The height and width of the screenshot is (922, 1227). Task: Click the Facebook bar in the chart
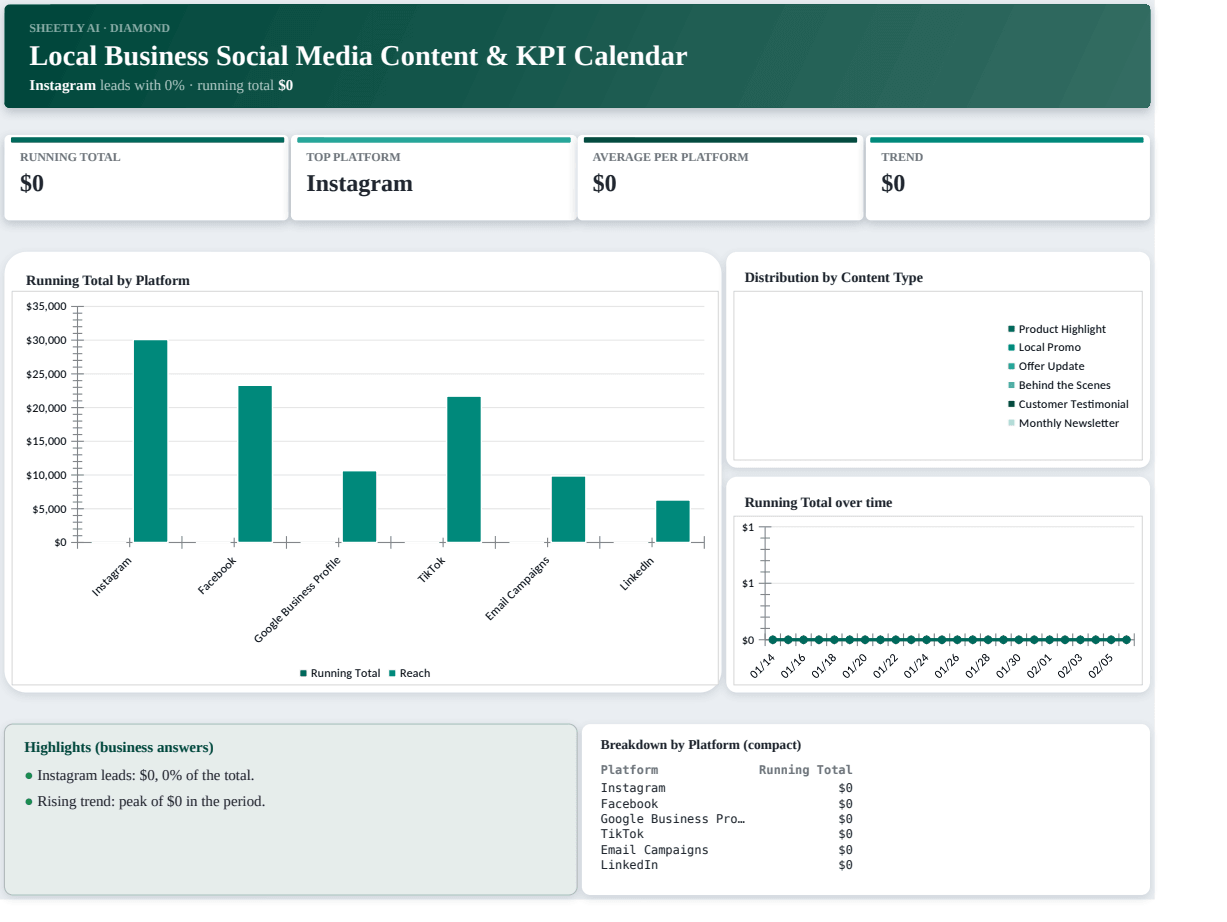255,464
